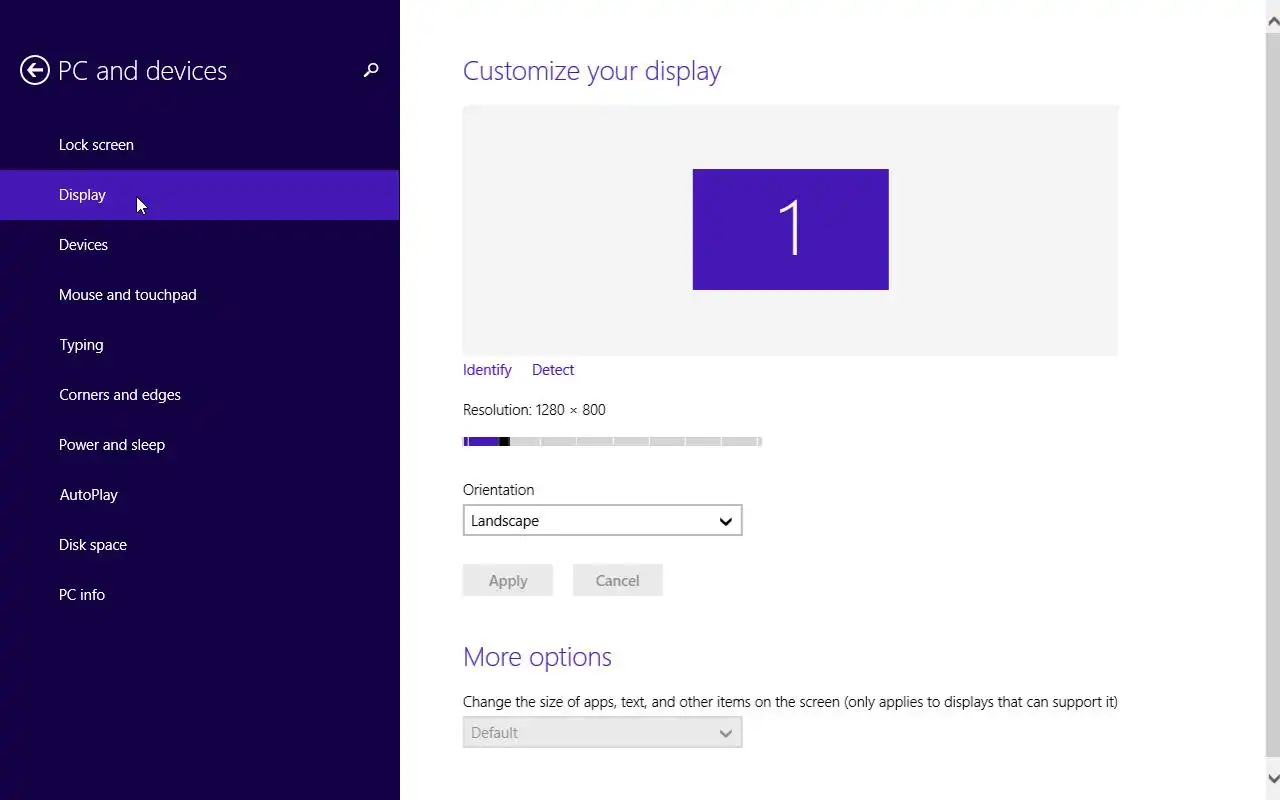Click the Cancel button
1280x800 pixels.
(617, 580)
